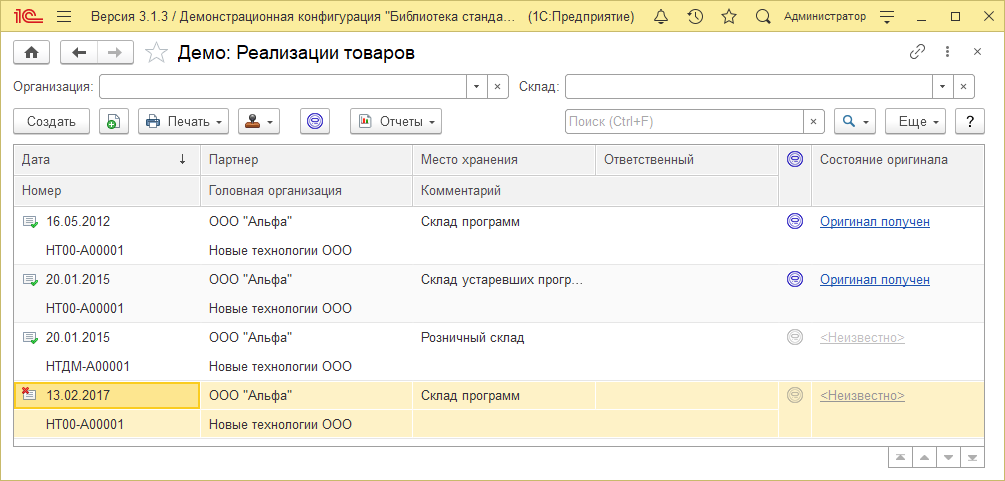Click the Организация input field
1005x481 pixels.
[x=283, y=87]
